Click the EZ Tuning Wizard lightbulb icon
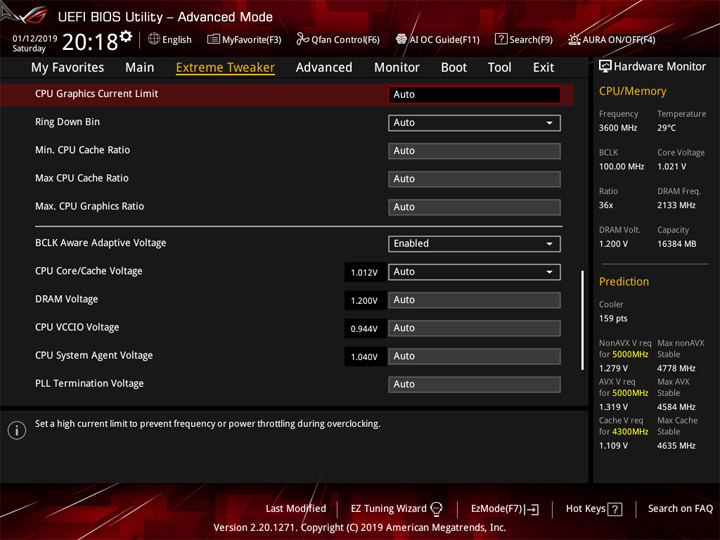 point(436,509)
